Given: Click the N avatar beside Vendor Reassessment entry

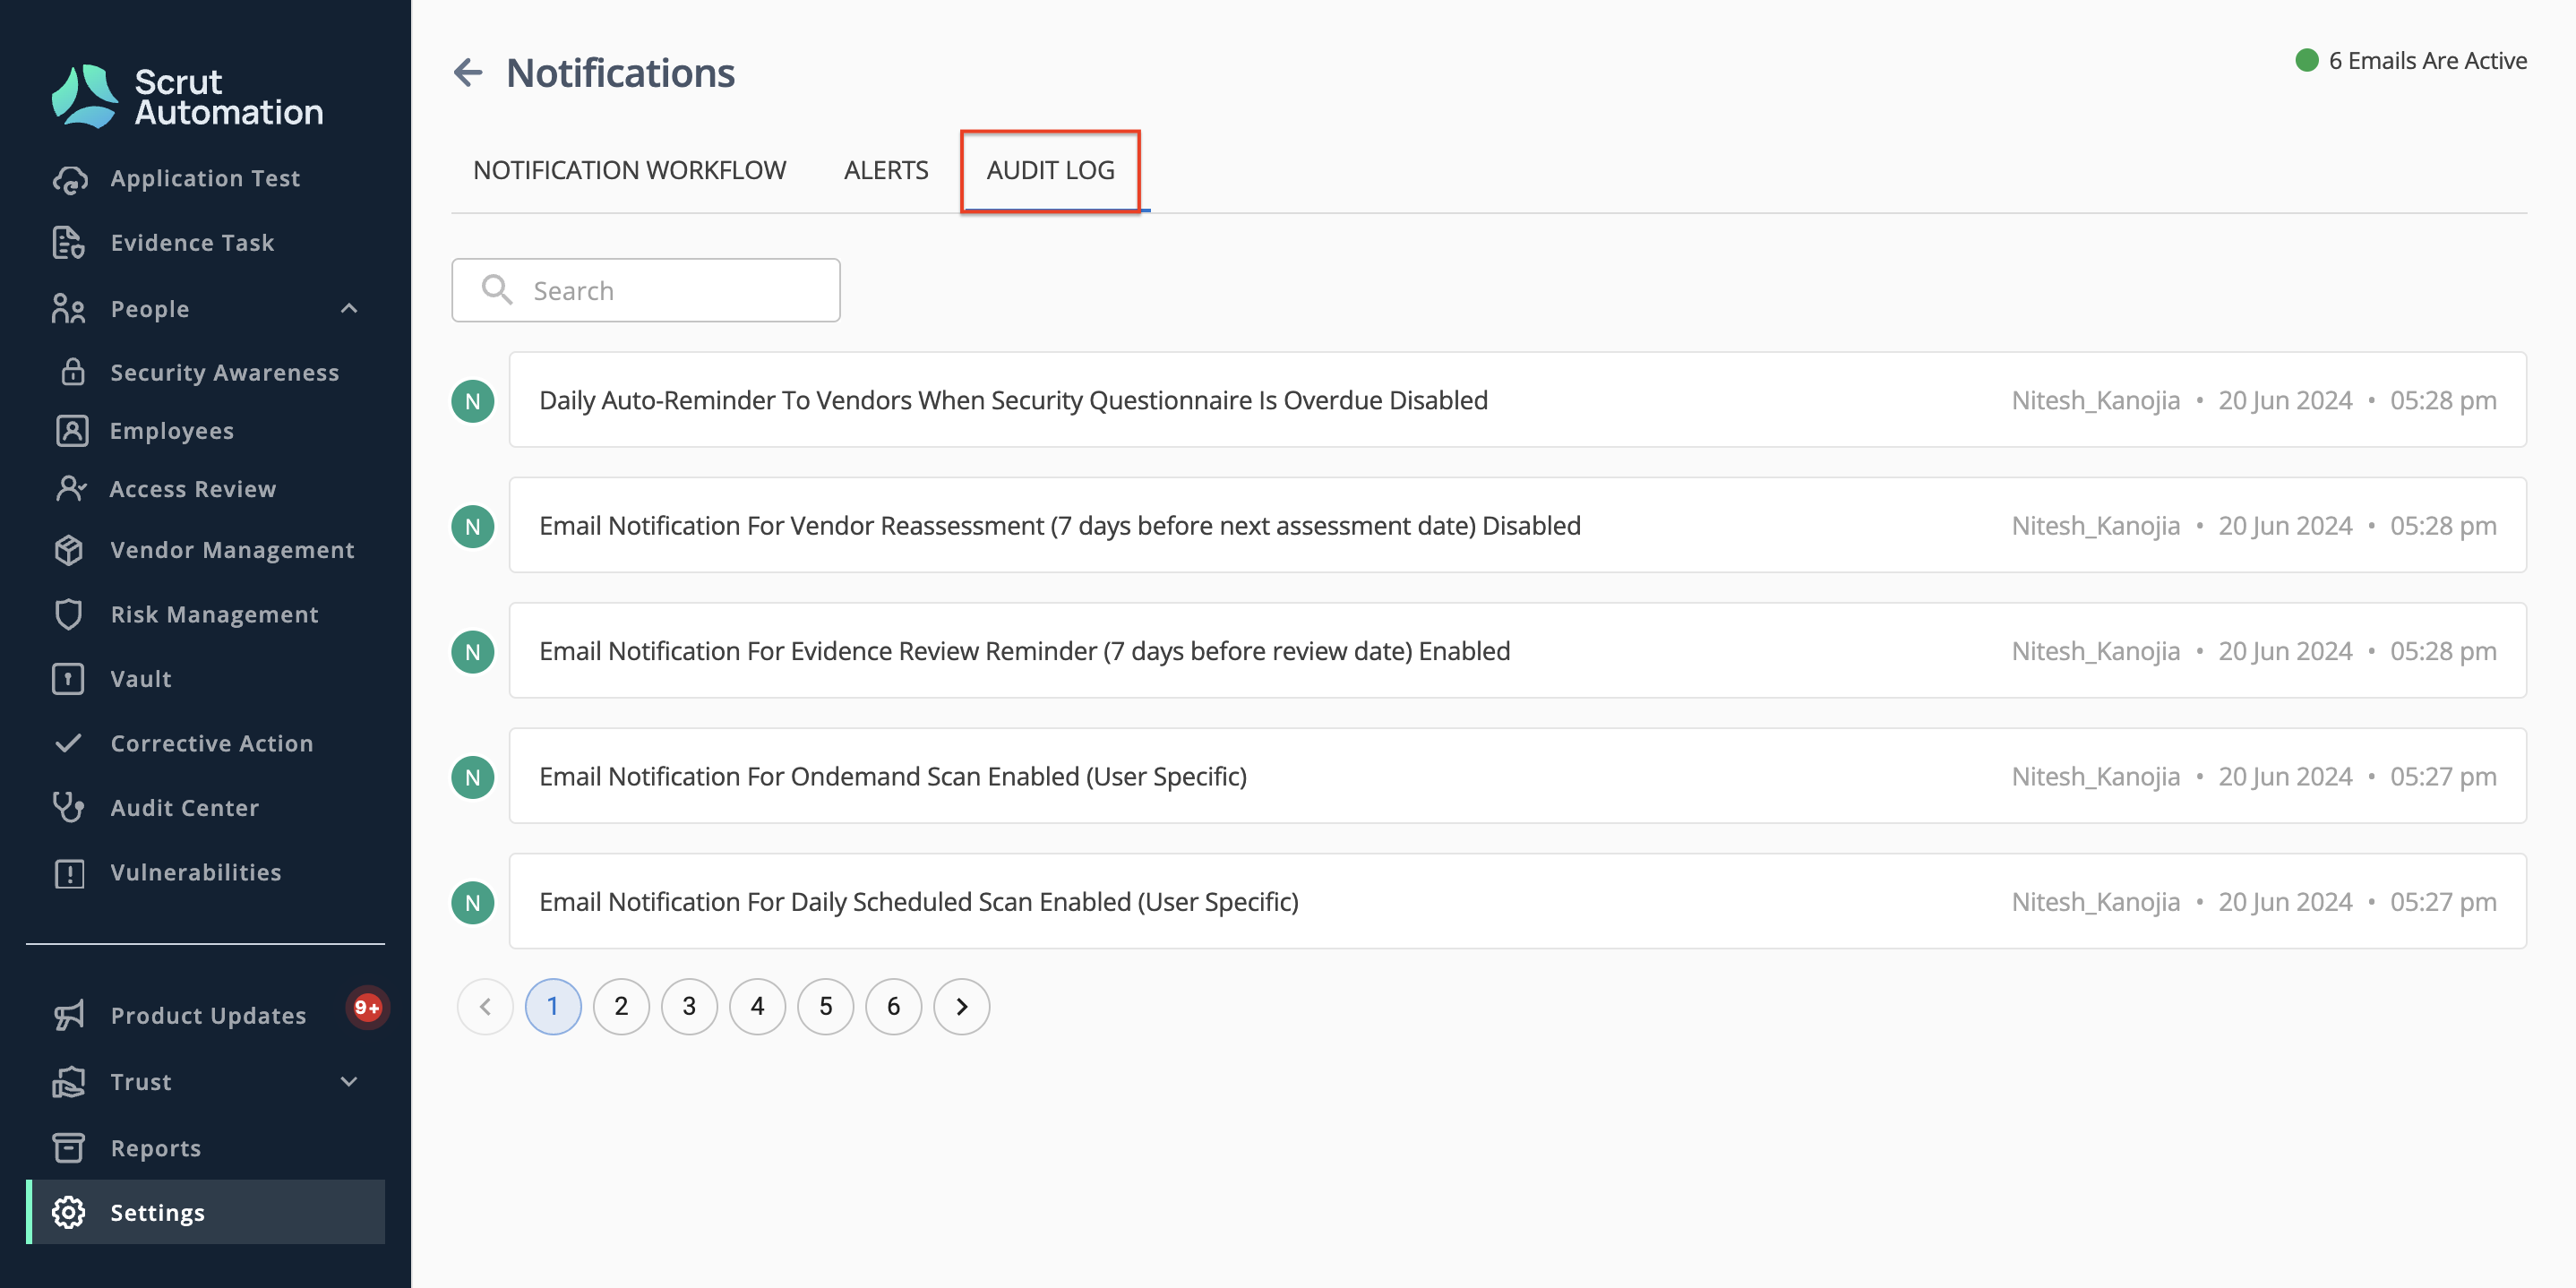Looking at the screenshot, I should coord(473,527).
